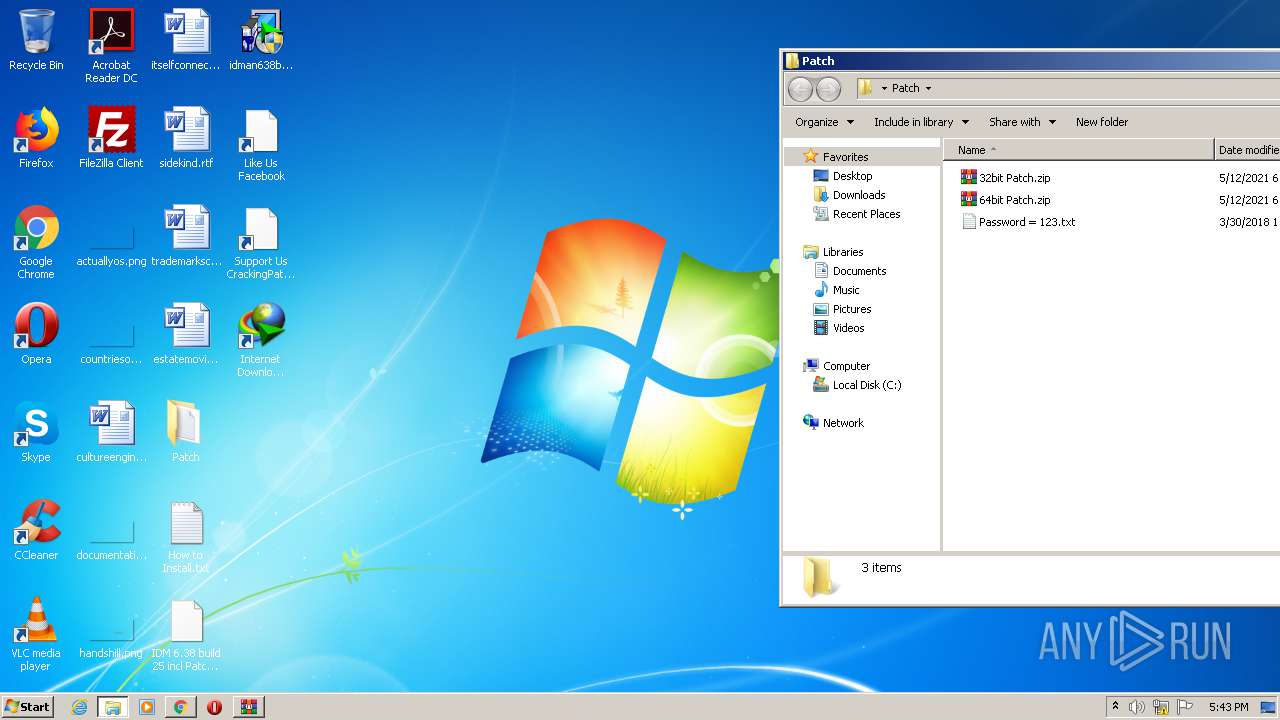Click the New folder button

(1102, 122)
